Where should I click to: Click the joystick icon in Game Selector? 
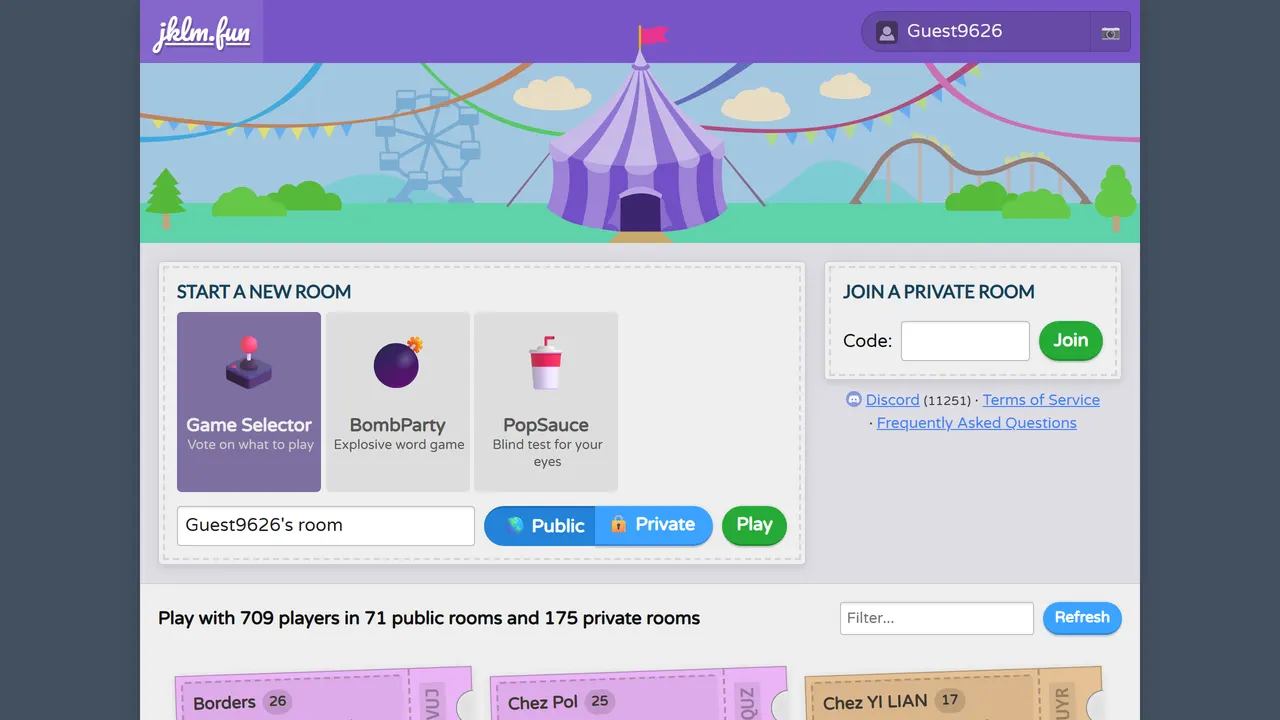point(249,362)
